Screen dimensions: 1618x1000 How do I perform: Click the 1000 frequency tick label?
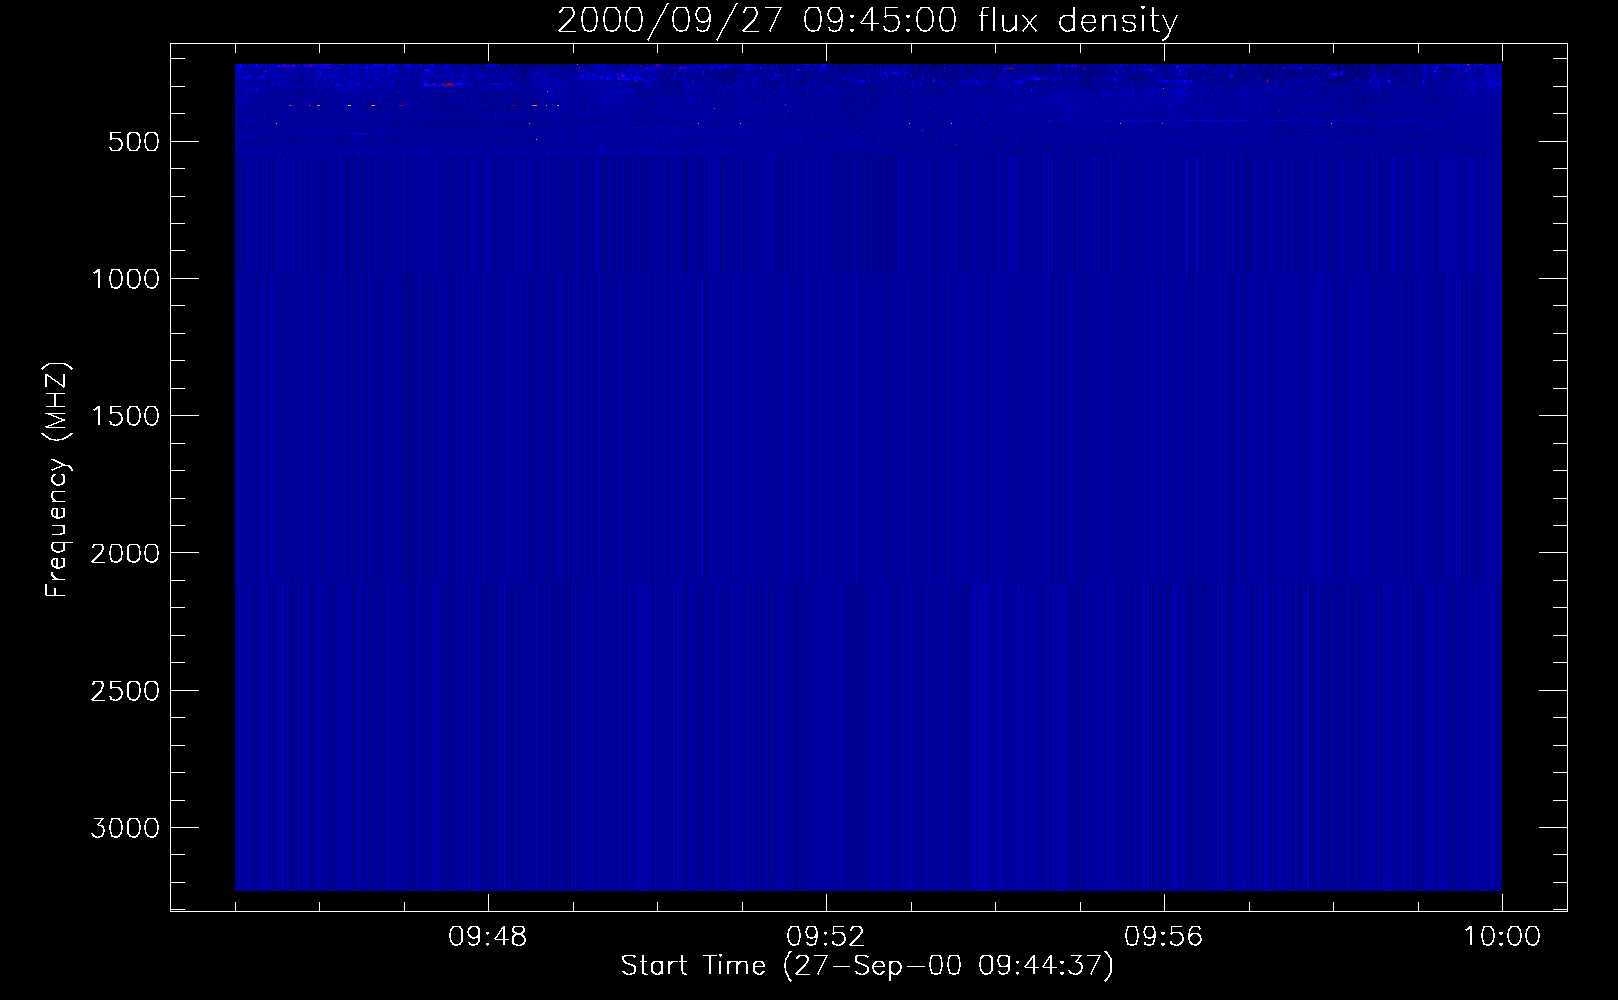[x=125, y=279]
